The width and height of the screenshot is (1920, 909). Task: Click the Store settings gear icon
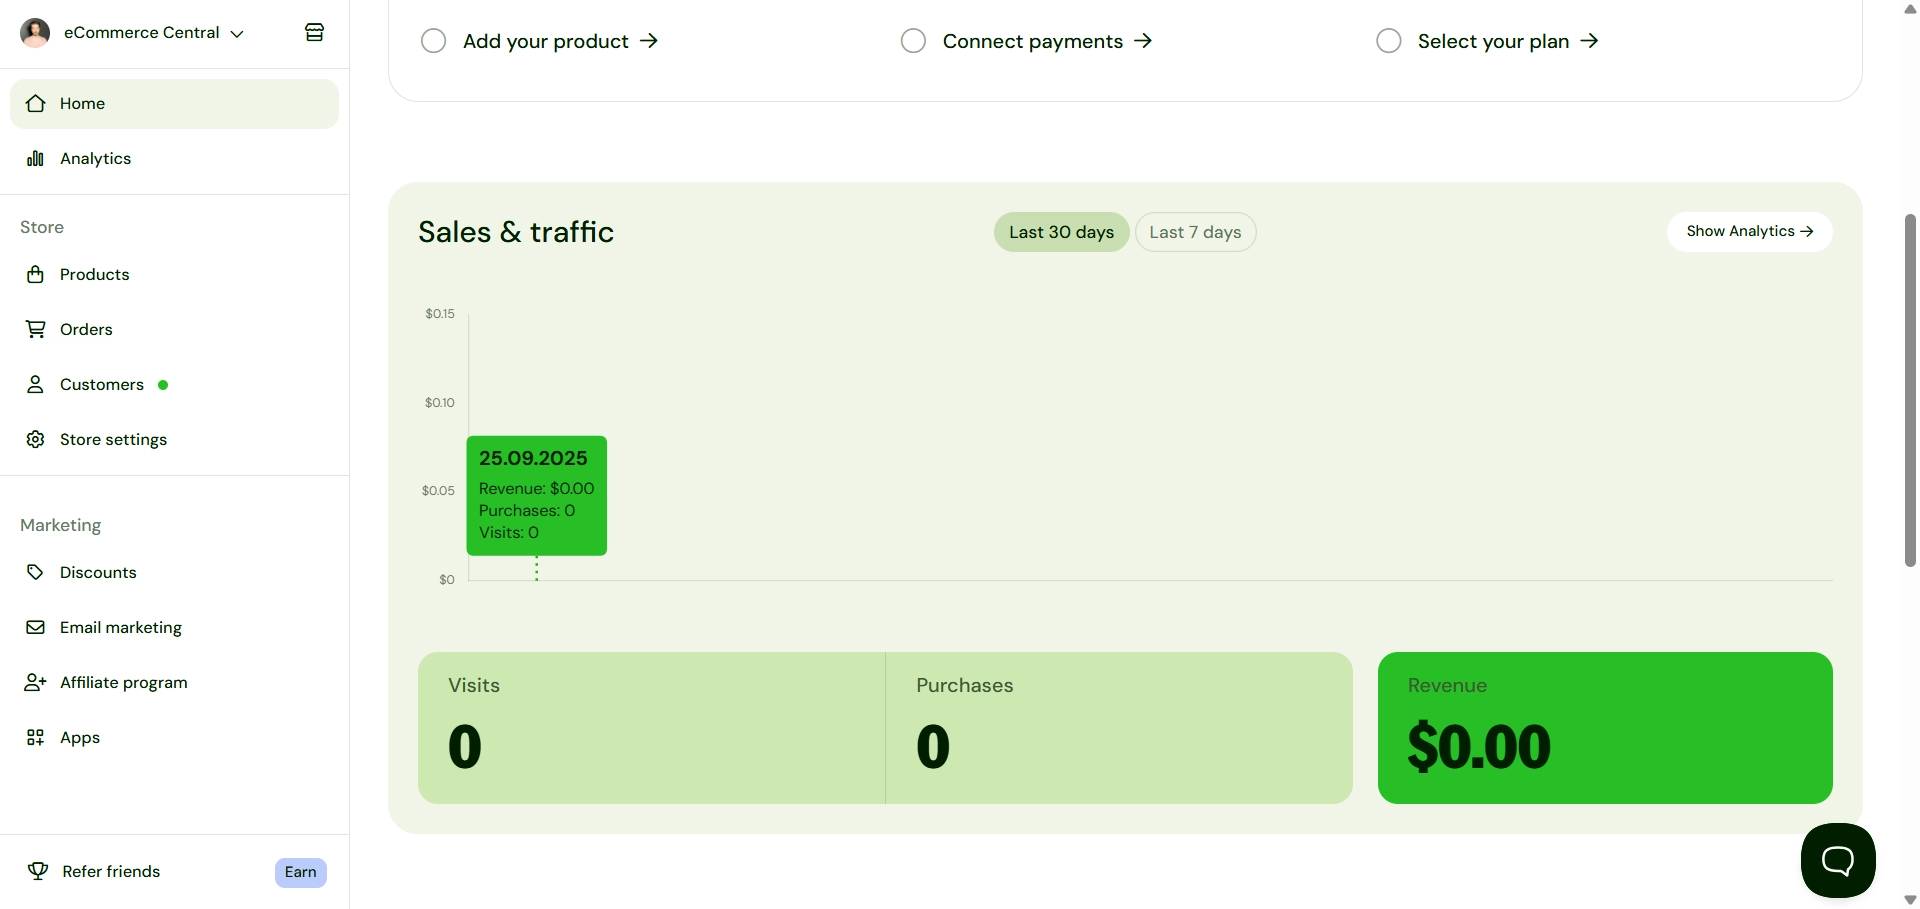pos(36,440)
